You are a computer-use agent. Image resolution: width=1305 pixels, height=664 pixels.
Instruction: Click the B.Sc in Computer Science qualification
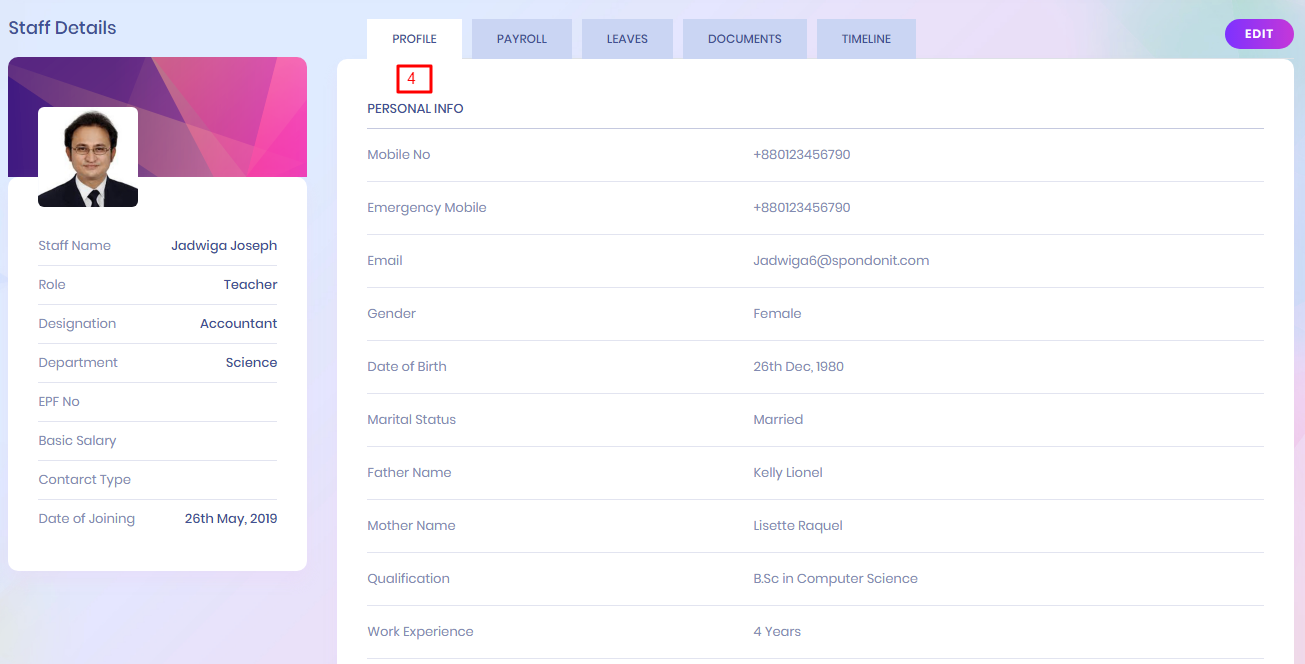point(835,579)
